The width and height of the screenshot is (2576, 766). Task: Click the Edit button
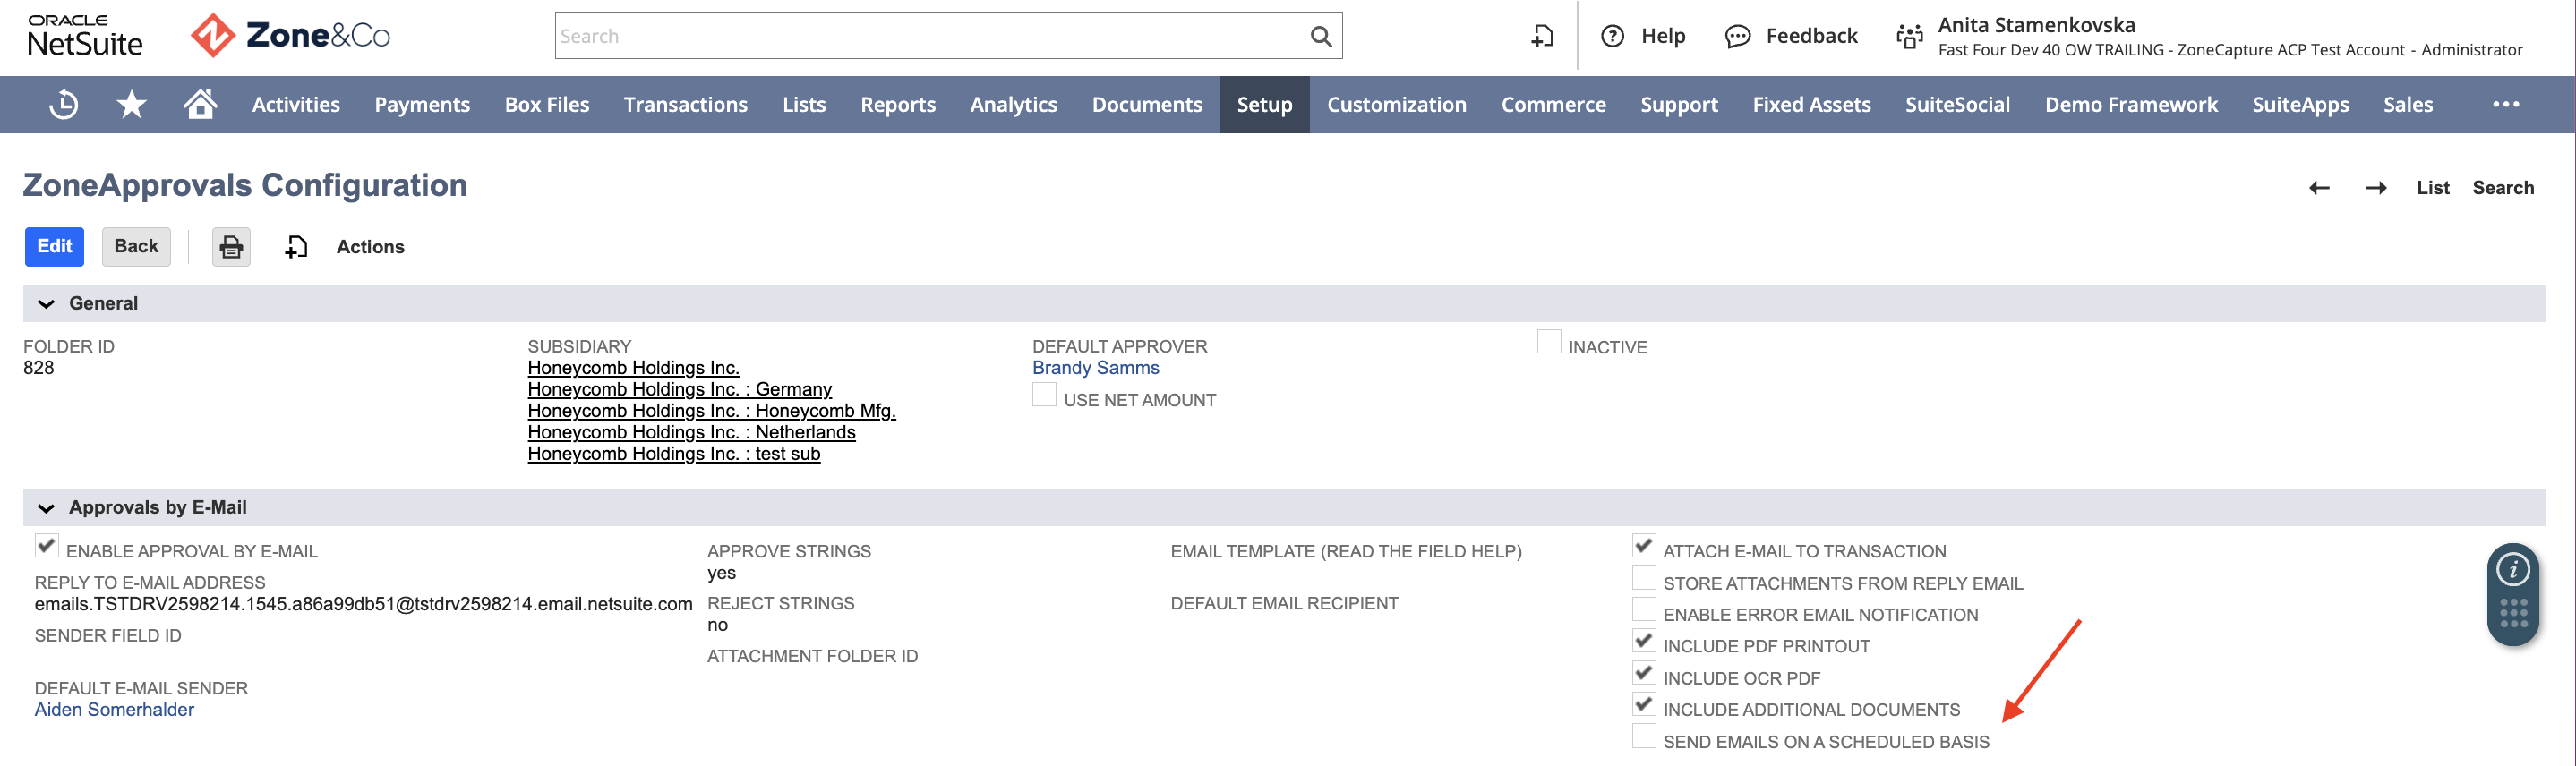55,246
